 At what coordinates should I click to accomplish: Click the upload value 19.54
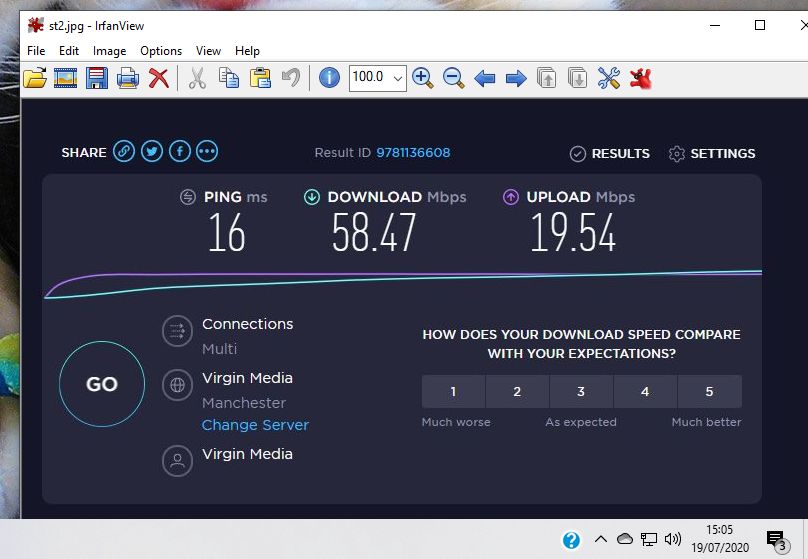tap(573, 233)
